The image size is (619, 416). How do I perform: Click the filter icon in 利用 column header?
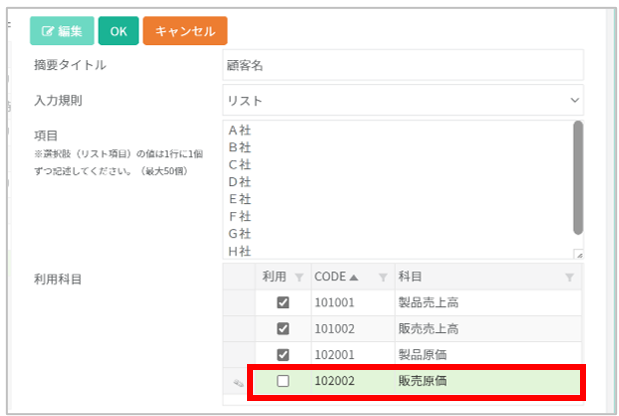point(299,277)
